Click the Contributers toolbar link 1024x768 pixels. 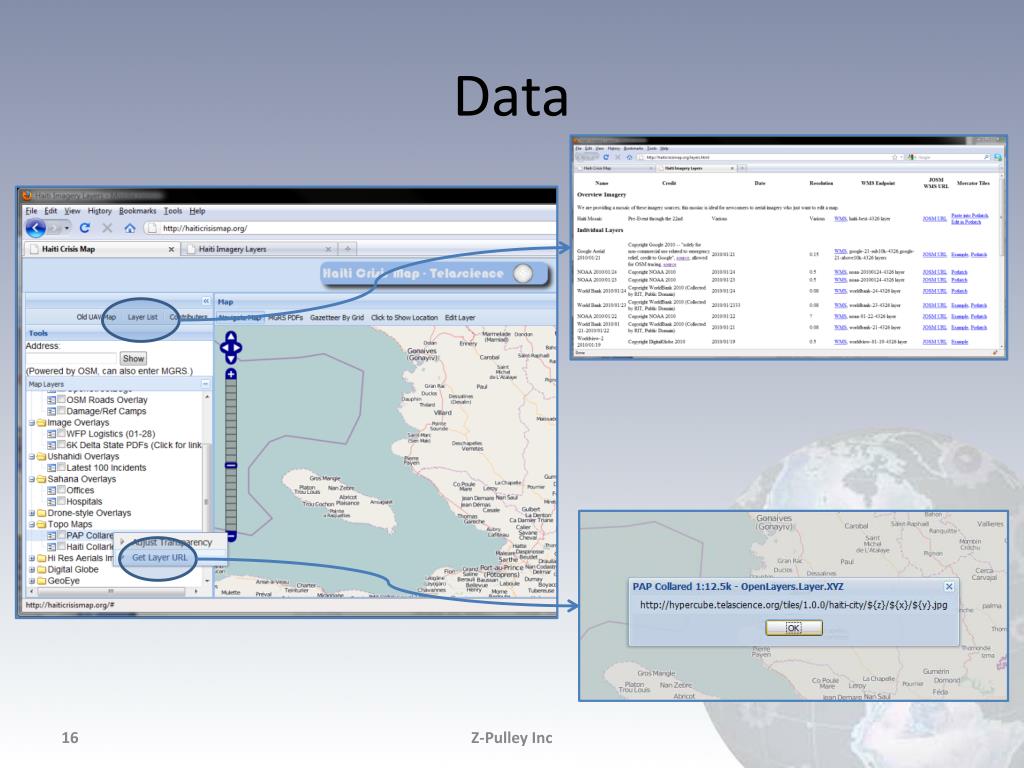coord(188,317)
